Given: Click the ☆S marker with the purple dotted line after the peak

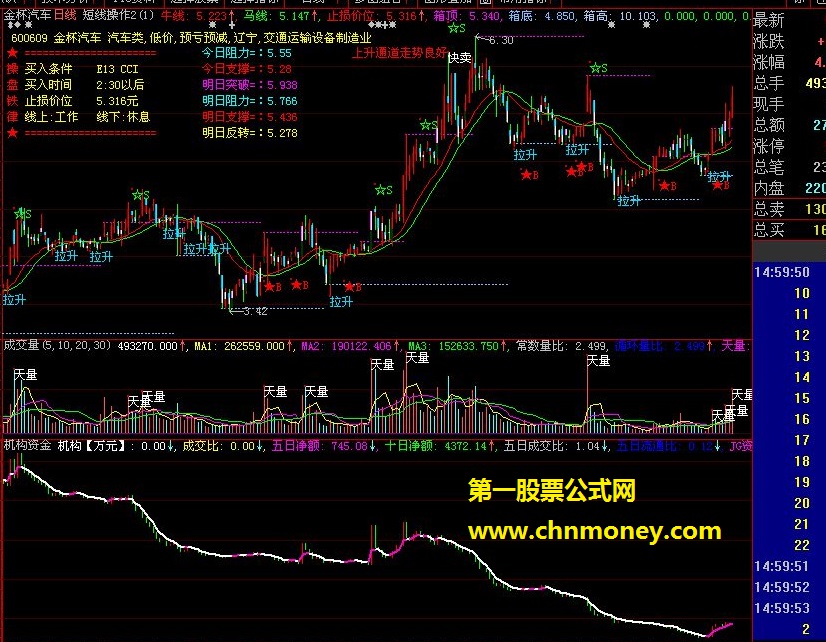Looking at the screenshot, I should [598, 68].
